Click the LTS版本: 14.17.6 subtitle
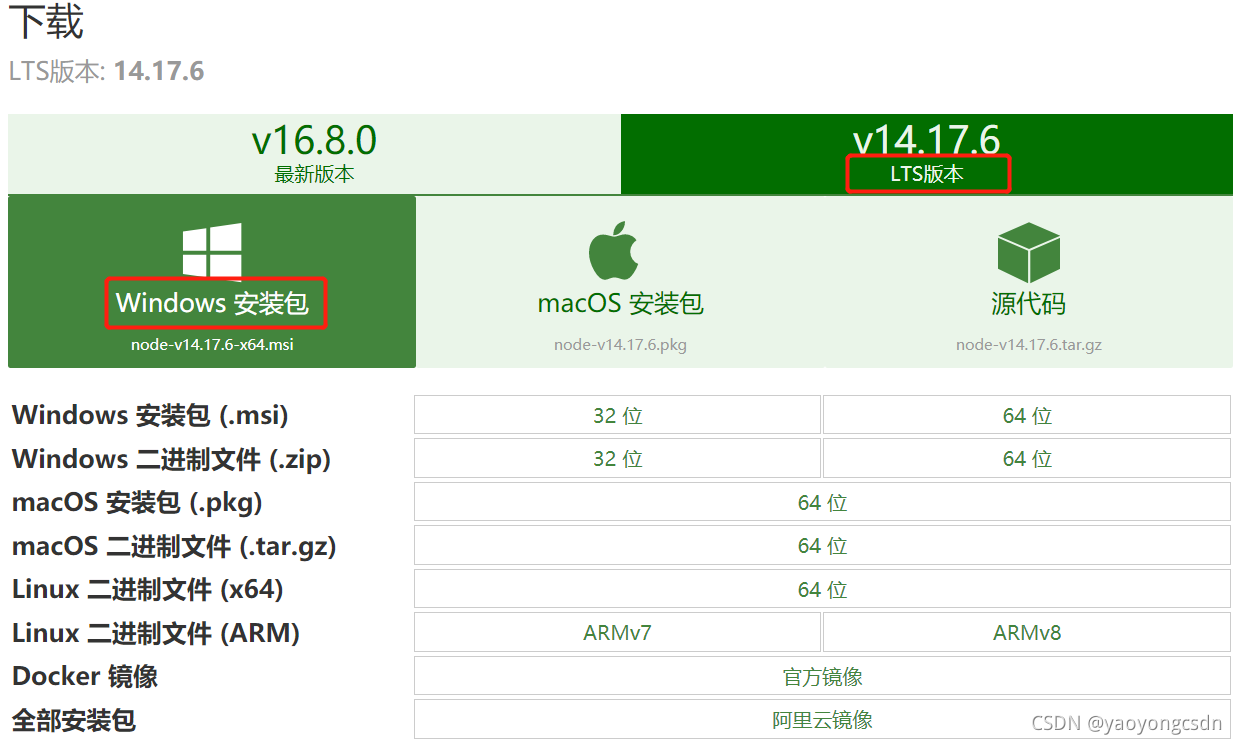Image resolution: width=1237 pixels, height=744 pixels. (x=106, y=72)
